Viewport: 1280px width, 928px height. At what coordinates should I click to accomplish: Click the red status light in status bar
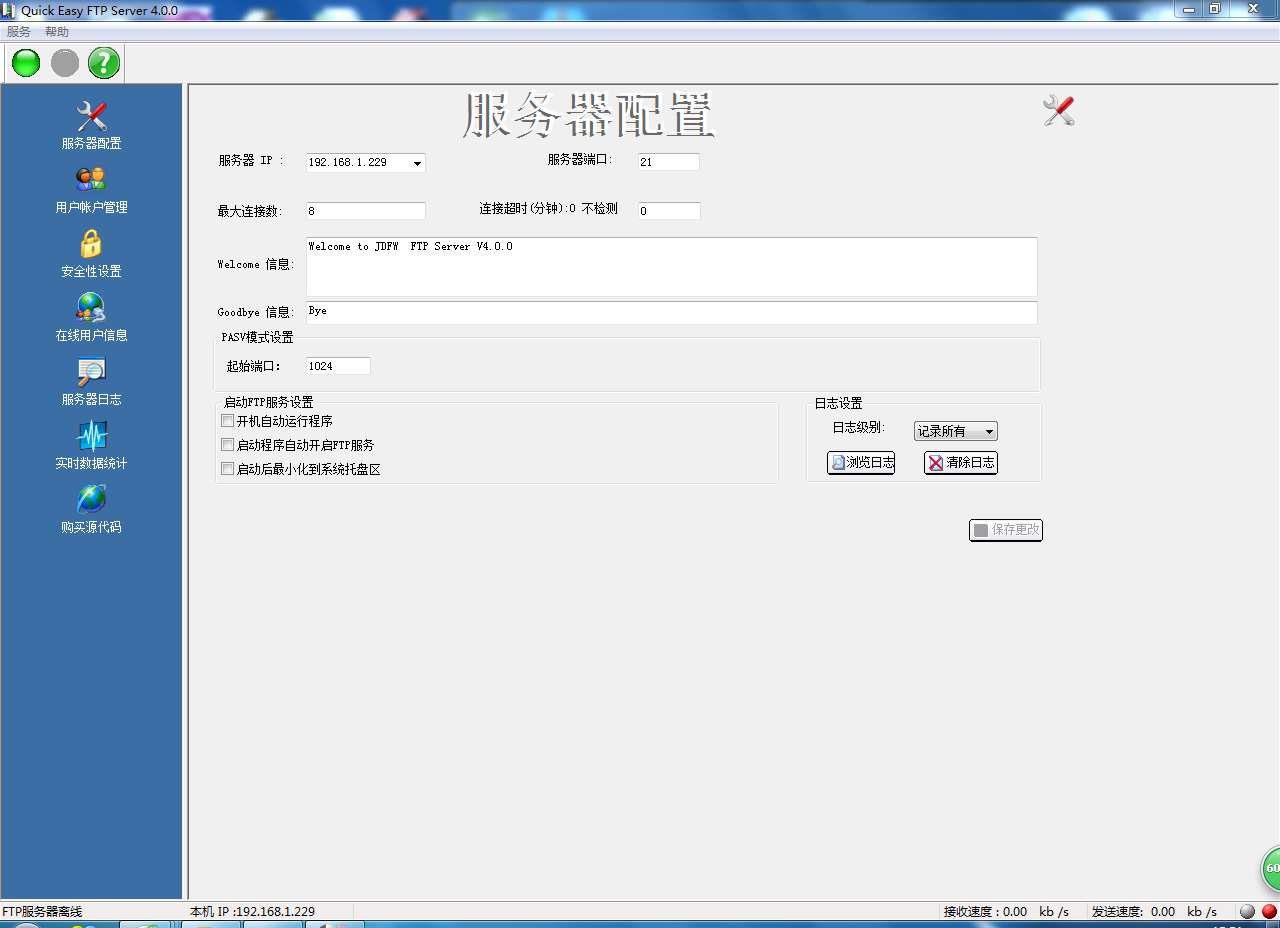point(1269,911)
